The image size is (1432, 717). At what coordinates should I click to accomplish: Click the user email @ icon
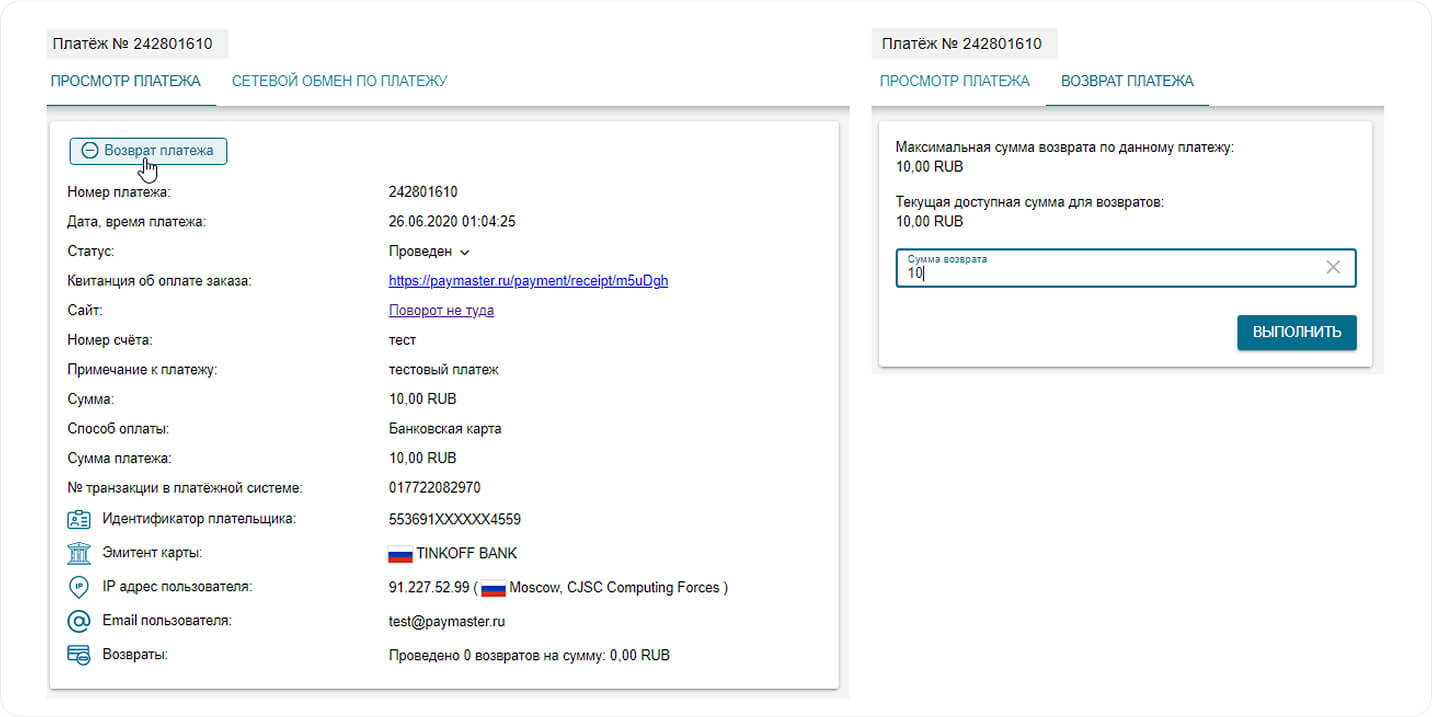click(x=79, y=621)
